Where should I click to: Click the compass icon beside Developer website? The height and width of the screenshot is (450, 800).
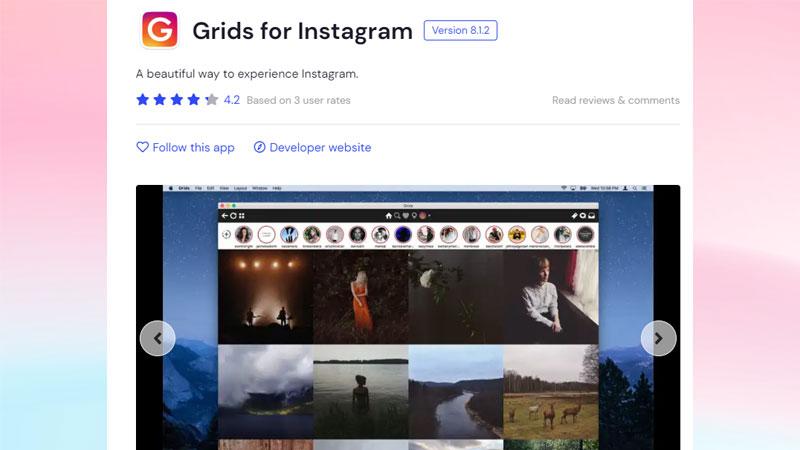(259, 147)
